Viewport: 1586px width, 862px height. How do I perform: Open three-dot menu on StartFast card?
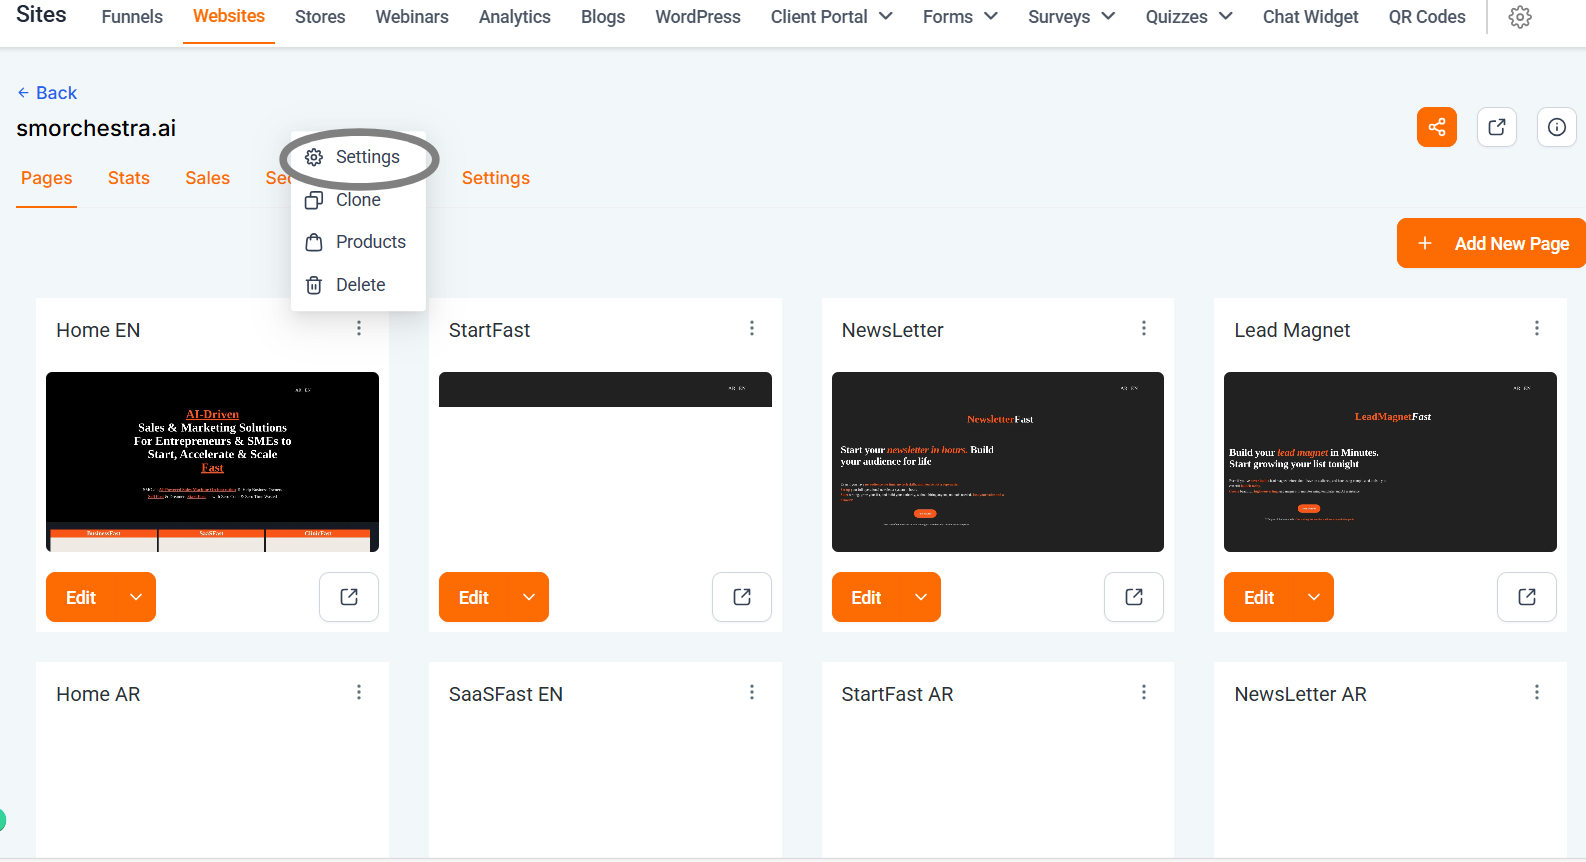pyautogui.click(x=751, y=329)
